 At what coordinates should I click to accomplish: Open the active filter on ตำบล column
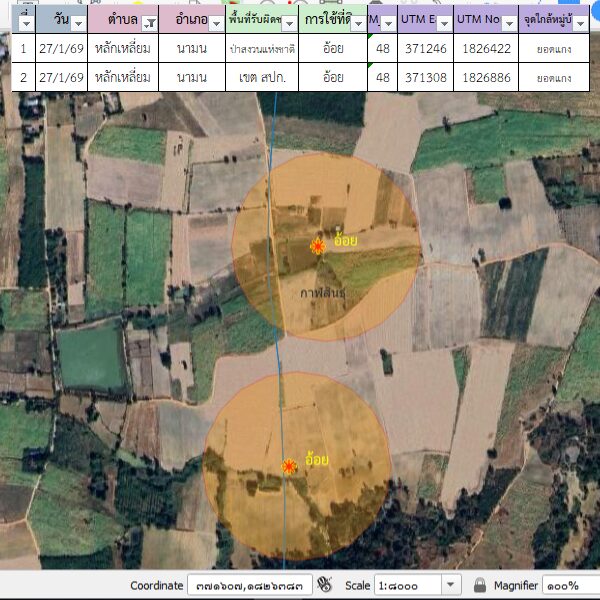pos(149,23)
